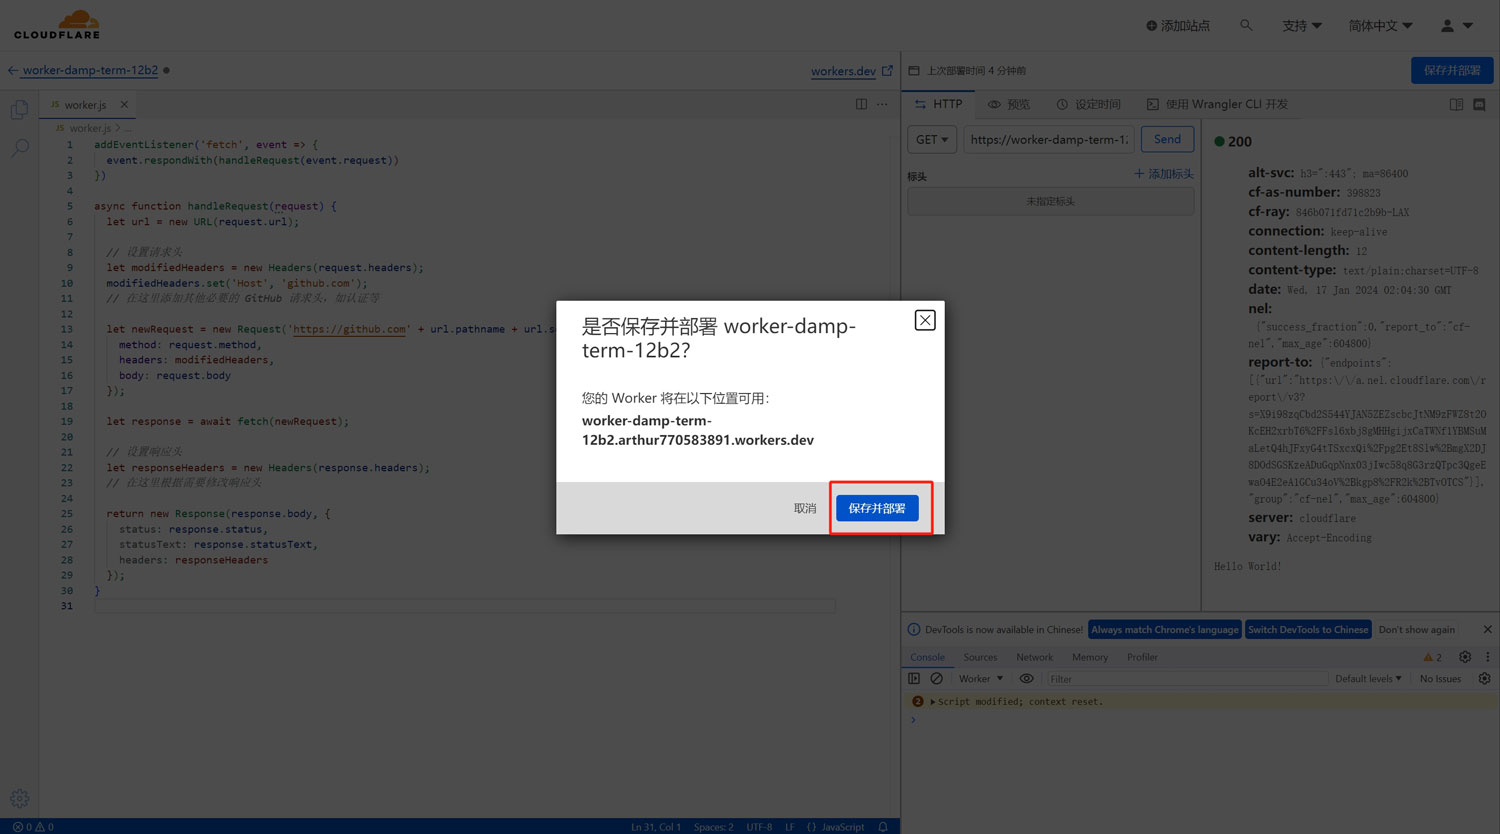
Task: Dismiss the DevTools language banner
Action: click(x=1487, y=629)
